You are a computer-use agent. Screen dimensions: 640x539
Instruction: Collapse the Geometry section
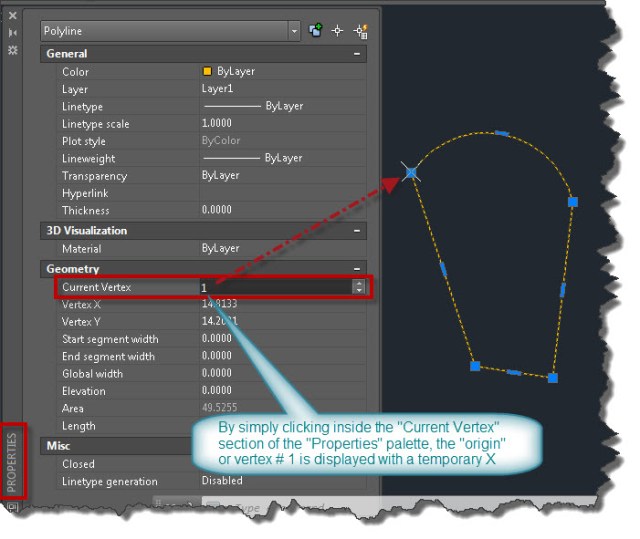tap(357, 269)
